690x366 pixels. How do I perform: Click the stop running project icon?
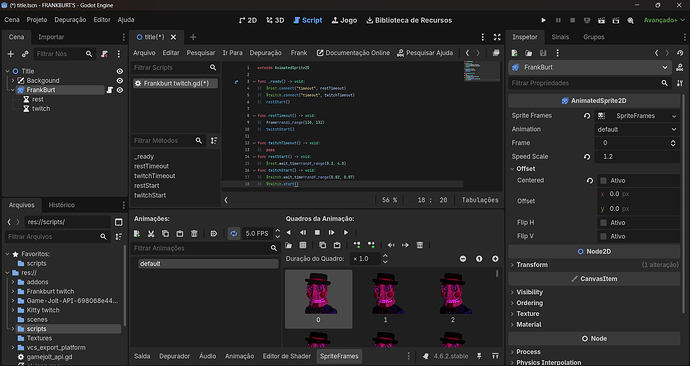(x=573, y=20)
